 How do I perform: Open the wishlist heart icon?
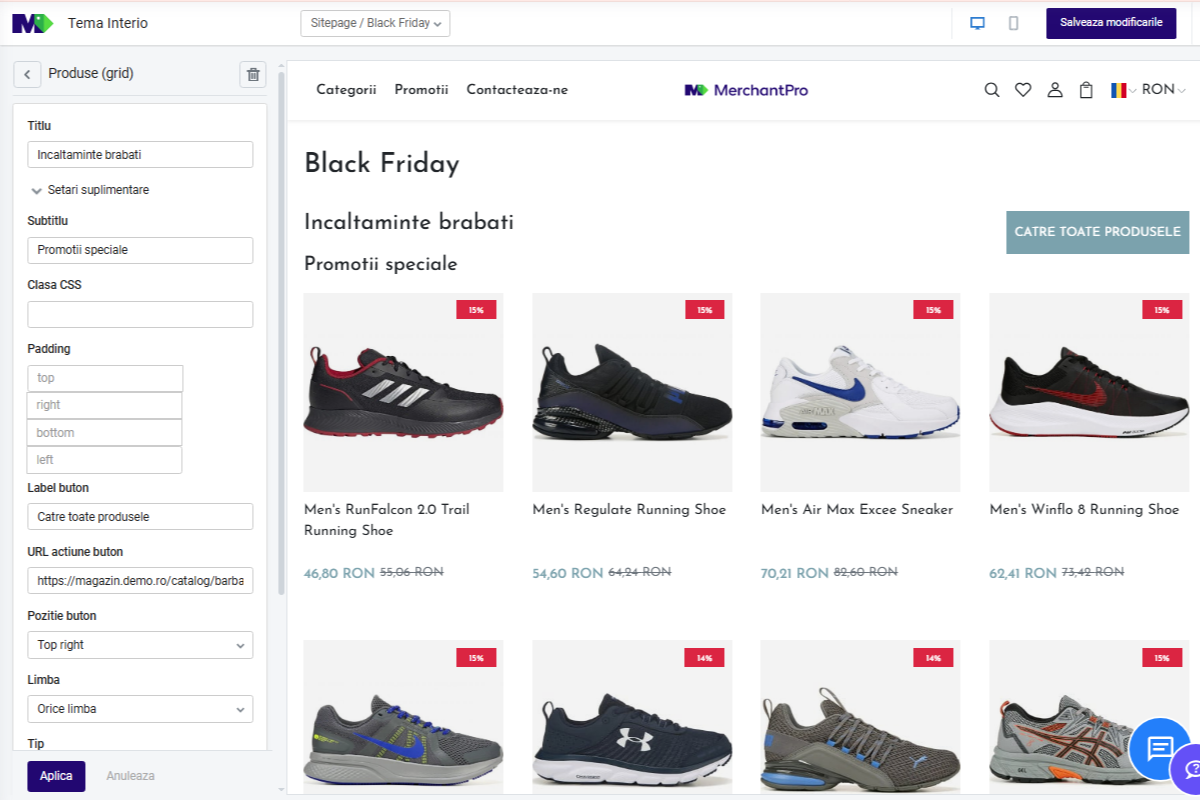[1023, 90]
